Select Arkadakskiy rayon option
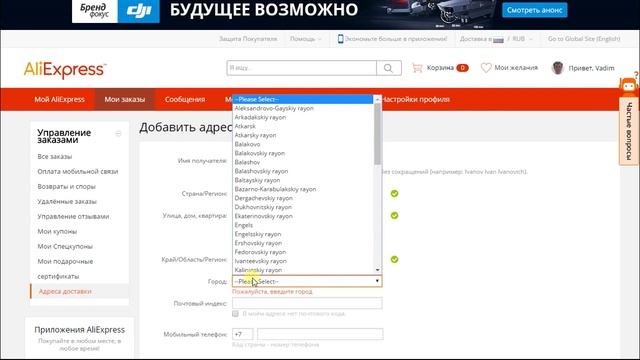The width and height of the screenshot is (640, 360). (x=303, y=117)
